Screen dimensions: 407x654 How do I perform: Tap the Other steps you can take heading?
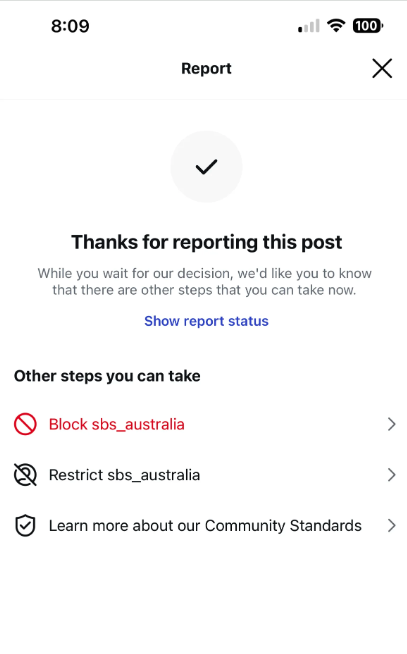pyautogui.click(x=107, y=376)
